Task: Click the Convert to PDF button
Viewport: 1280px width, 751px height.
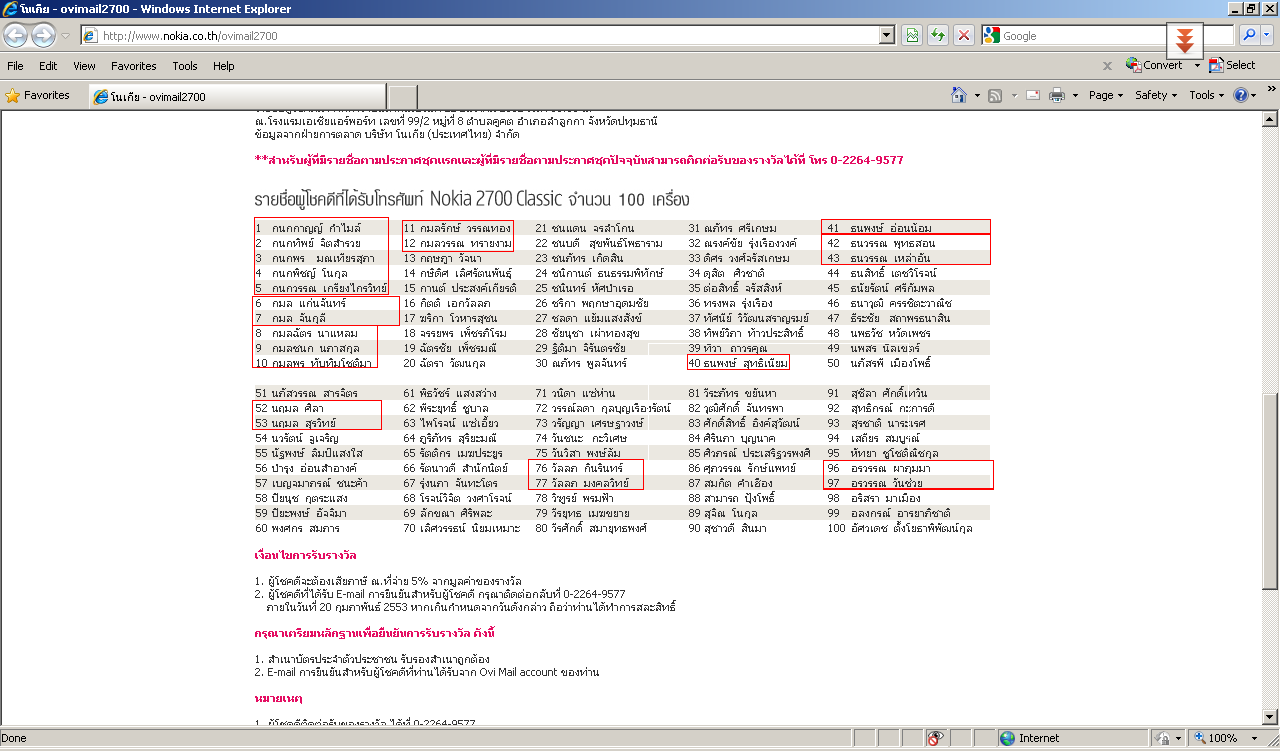Action: 1154,65
